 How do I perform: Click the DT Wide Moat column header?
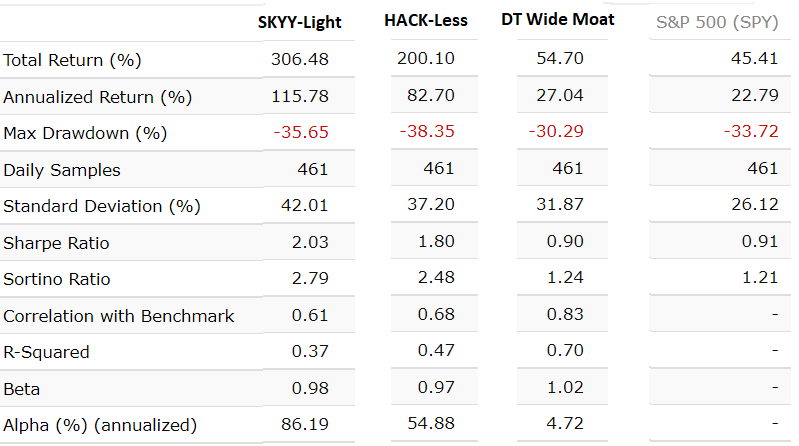tap(558, 19)
